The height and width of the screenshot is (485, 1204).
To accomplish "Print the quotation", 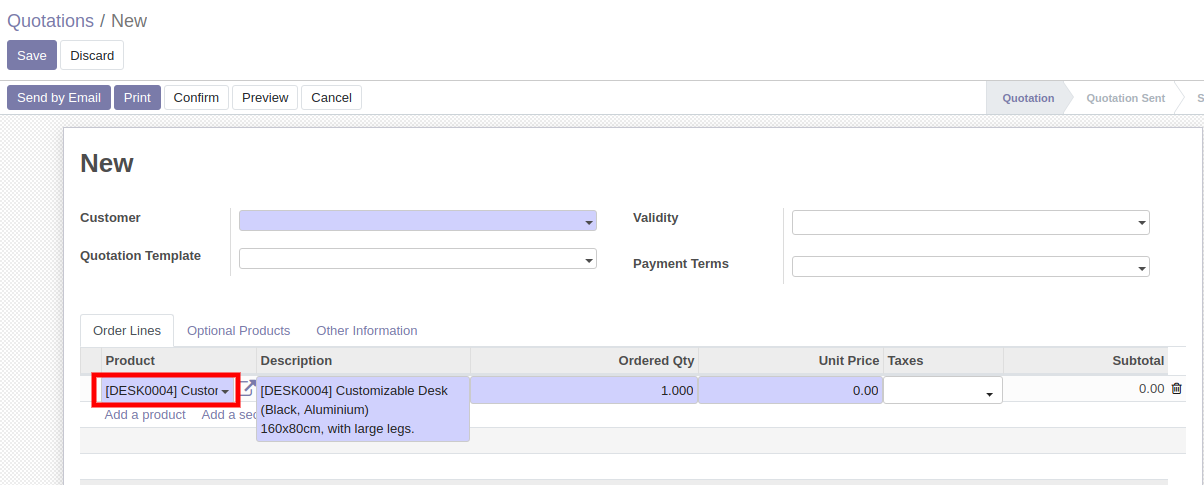I will point(137,97).
